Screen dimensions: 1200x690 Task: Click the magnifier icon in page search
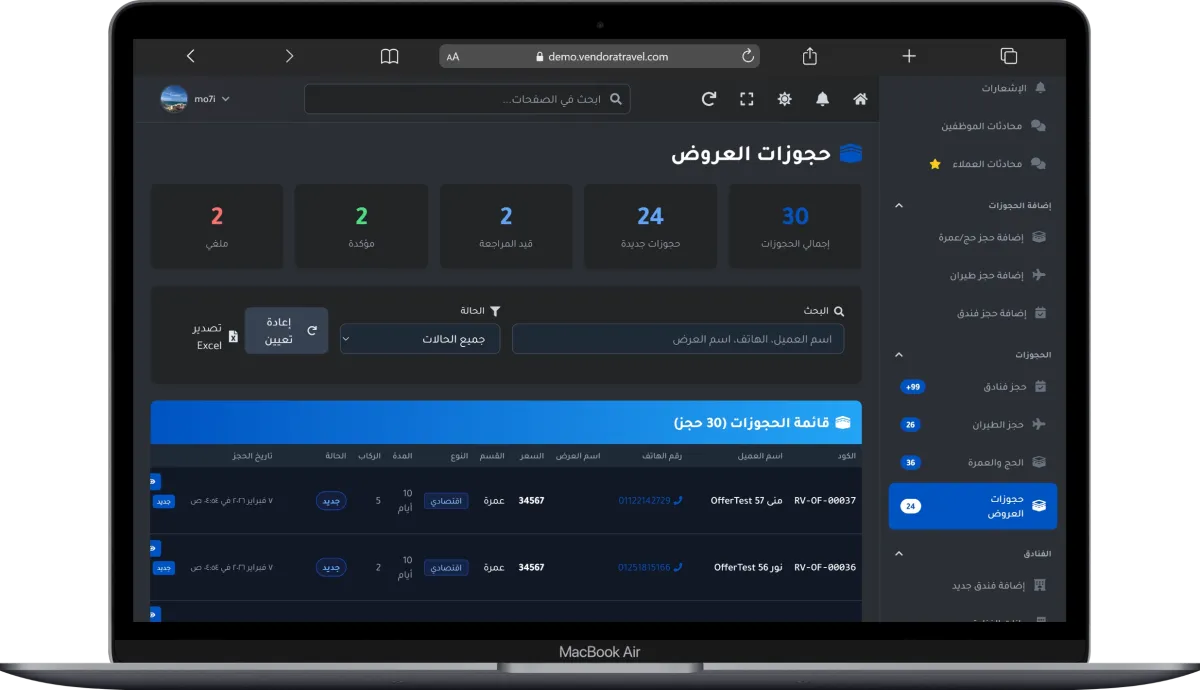(616, 99)
